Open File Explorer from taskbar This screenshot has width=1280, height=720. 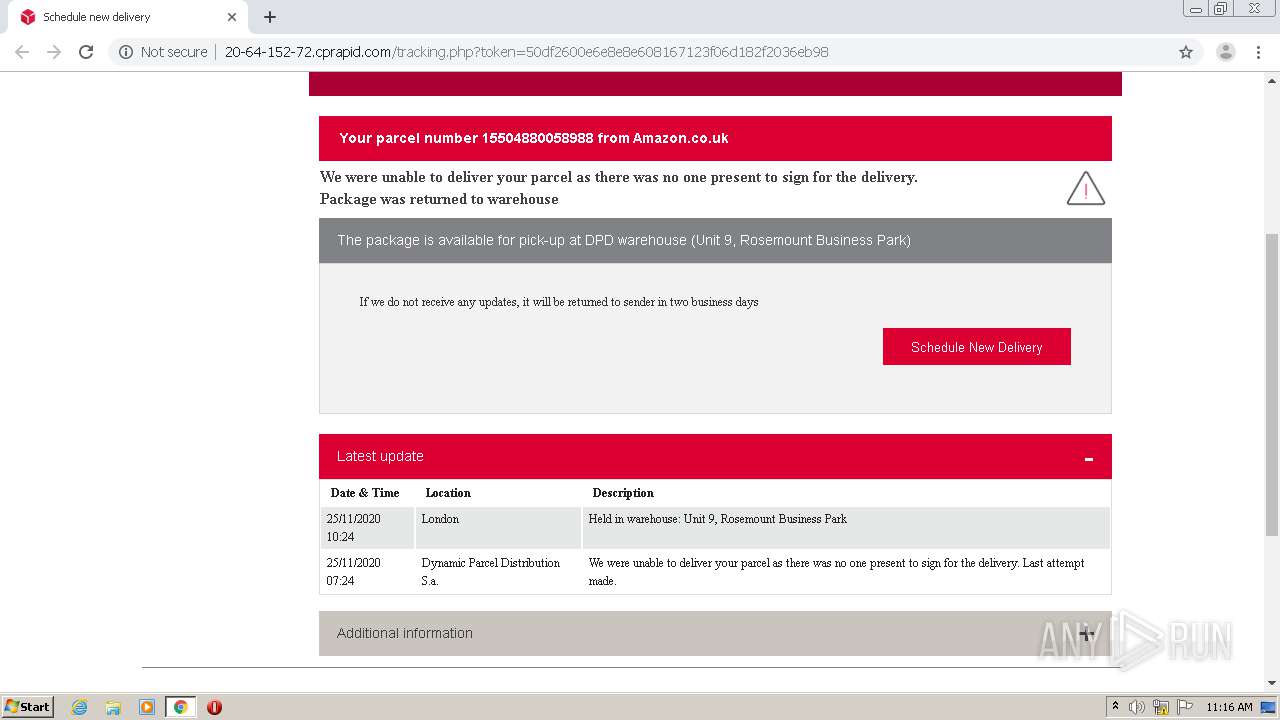113,707
